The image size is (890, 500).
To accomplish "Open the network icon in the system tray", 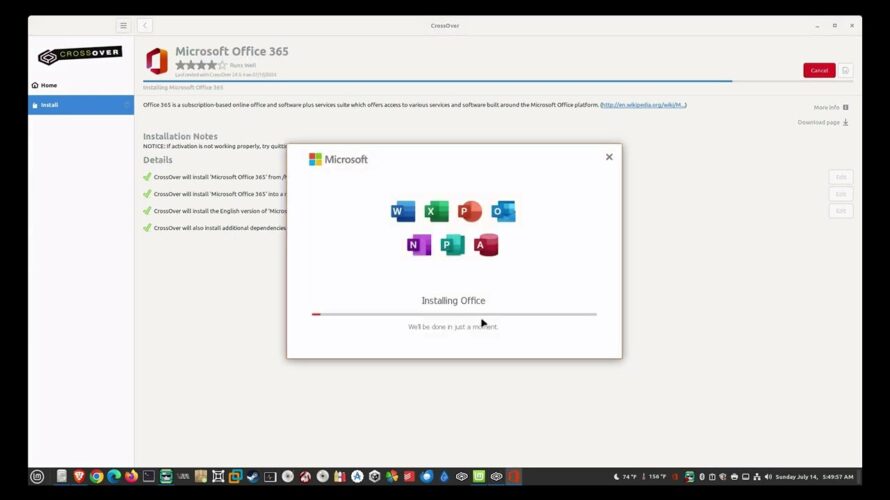I will tap(757, 477).
